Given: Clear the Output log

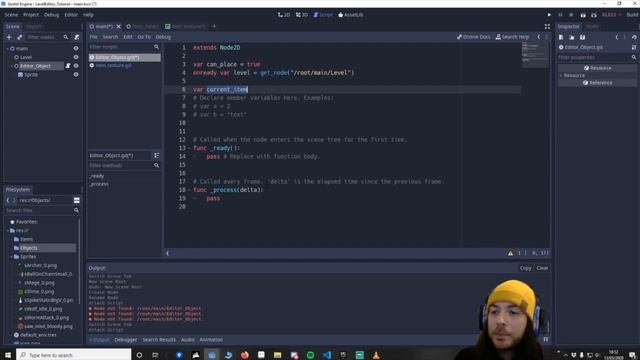Looking at the screenshot, I should coord(542,268).
